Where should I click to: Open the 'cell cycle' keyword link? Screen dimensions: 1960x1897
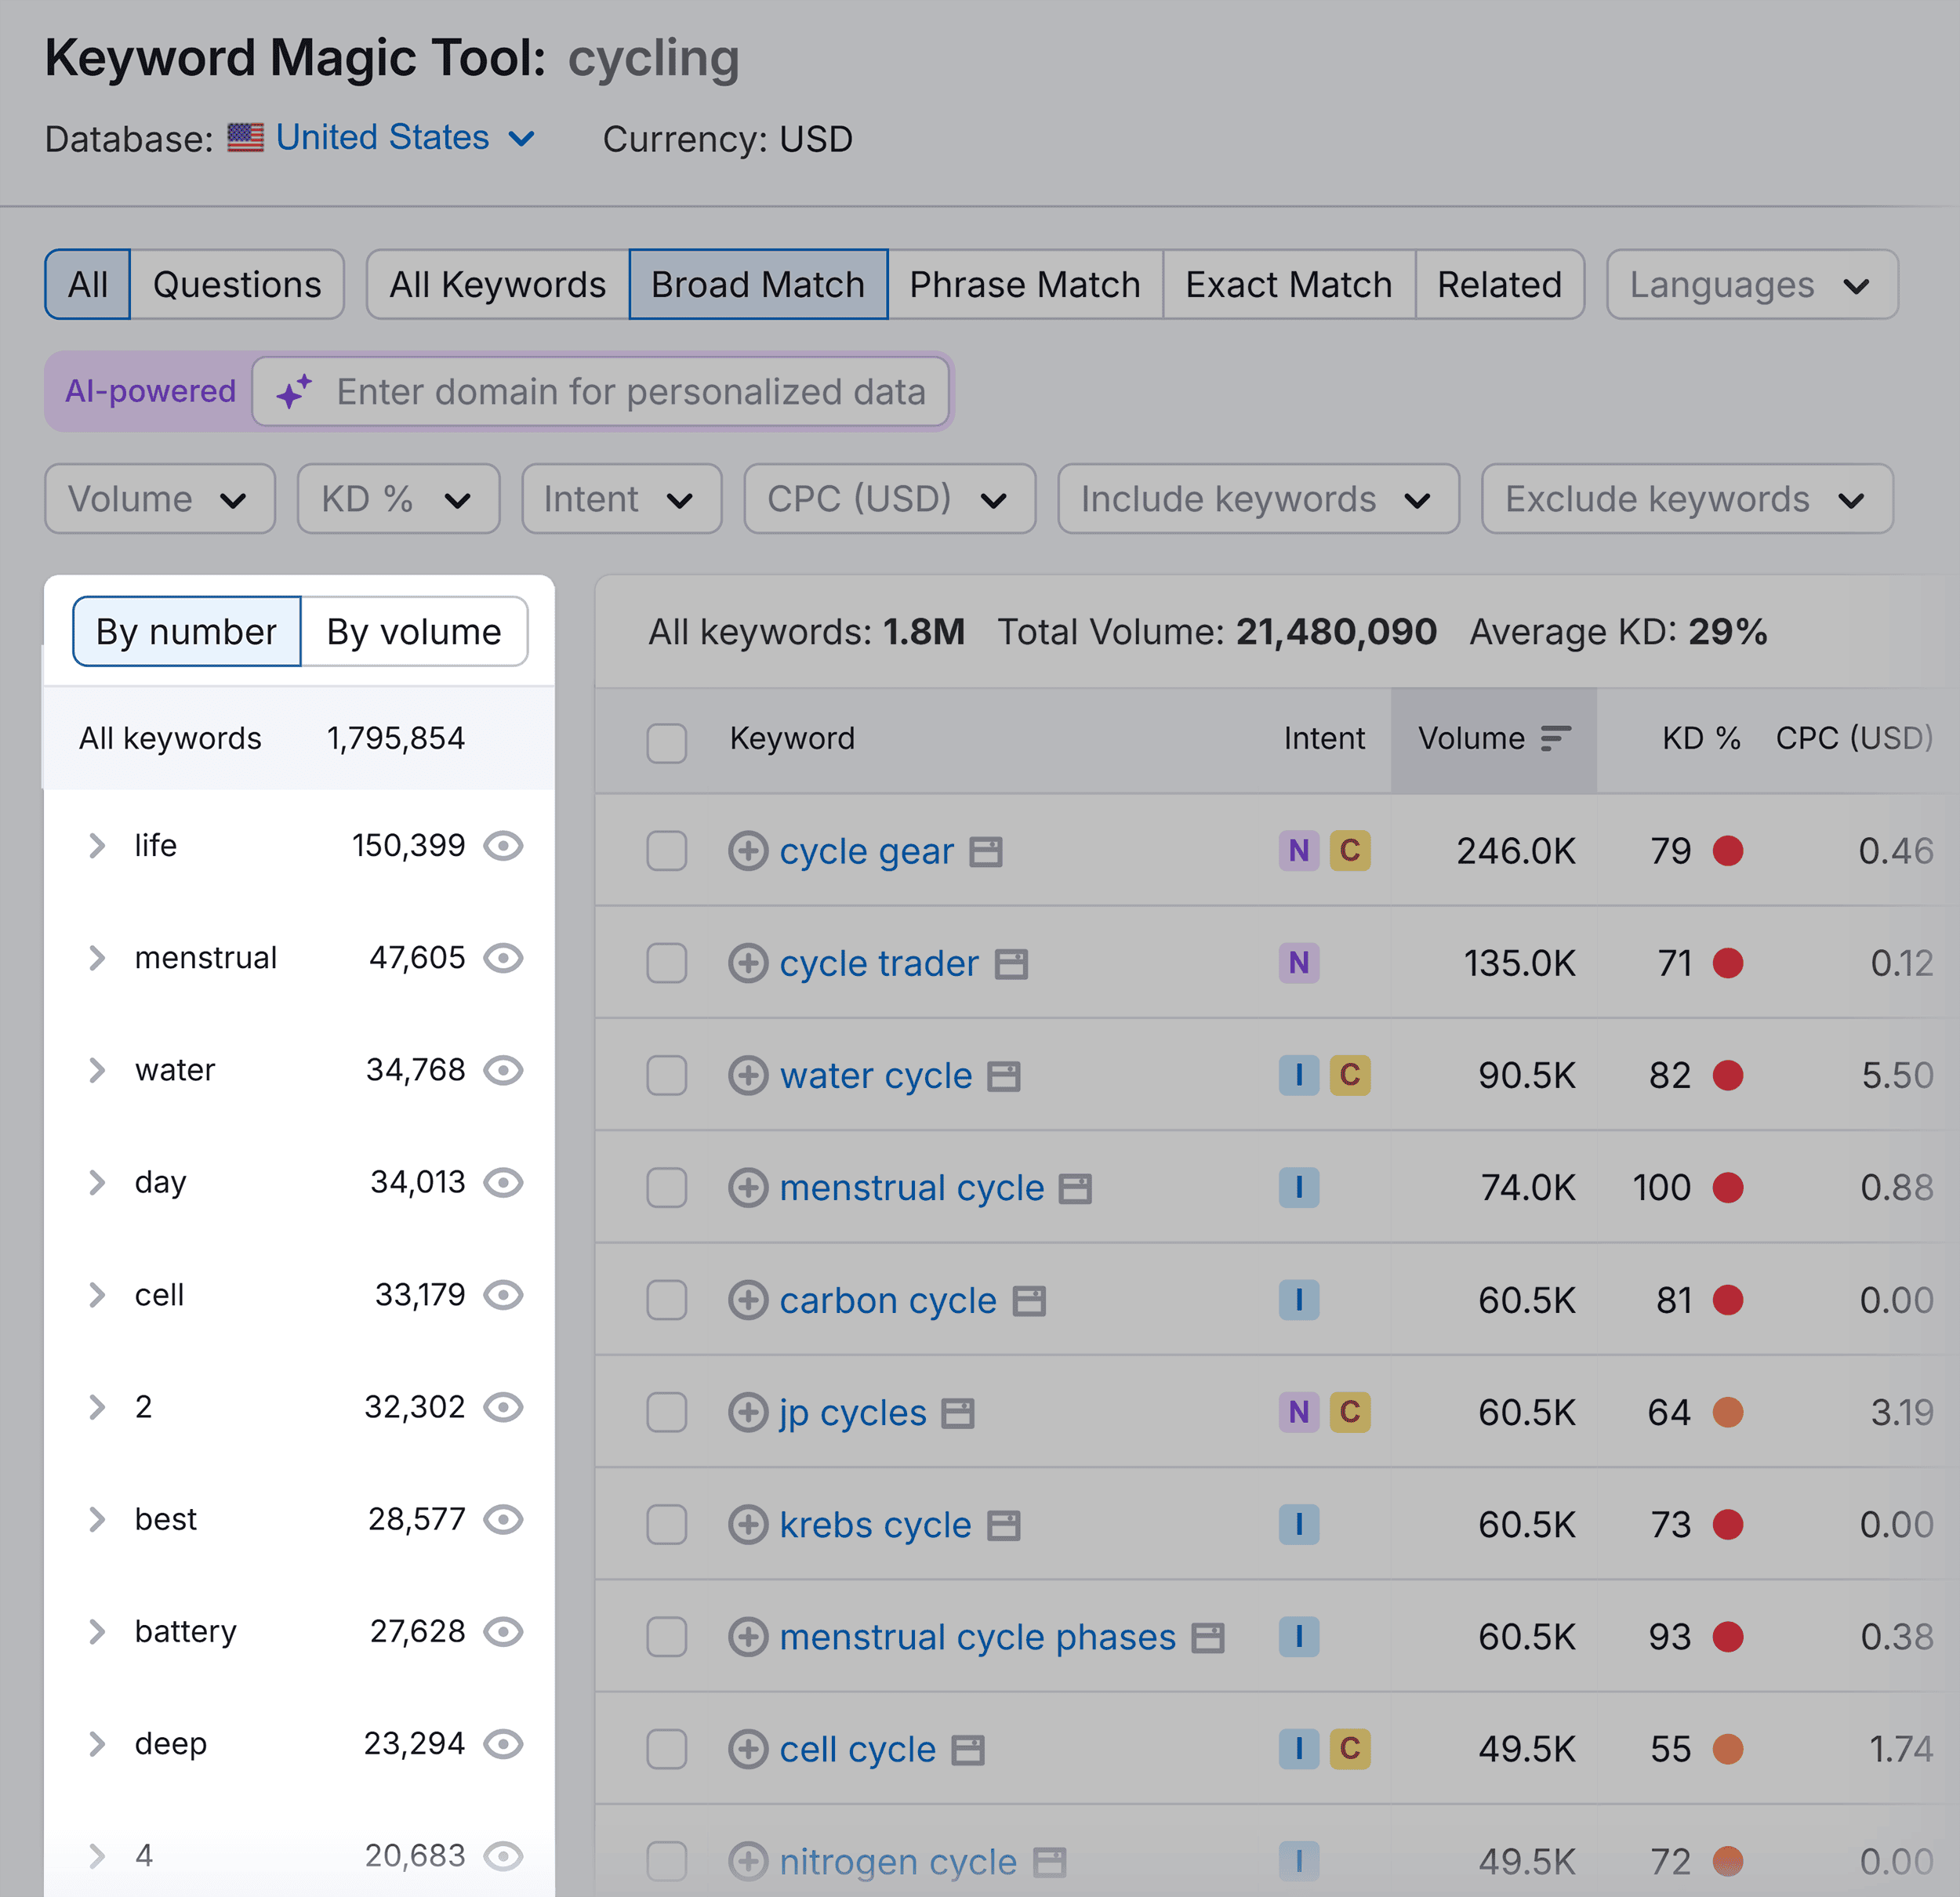coord(857,1750)
